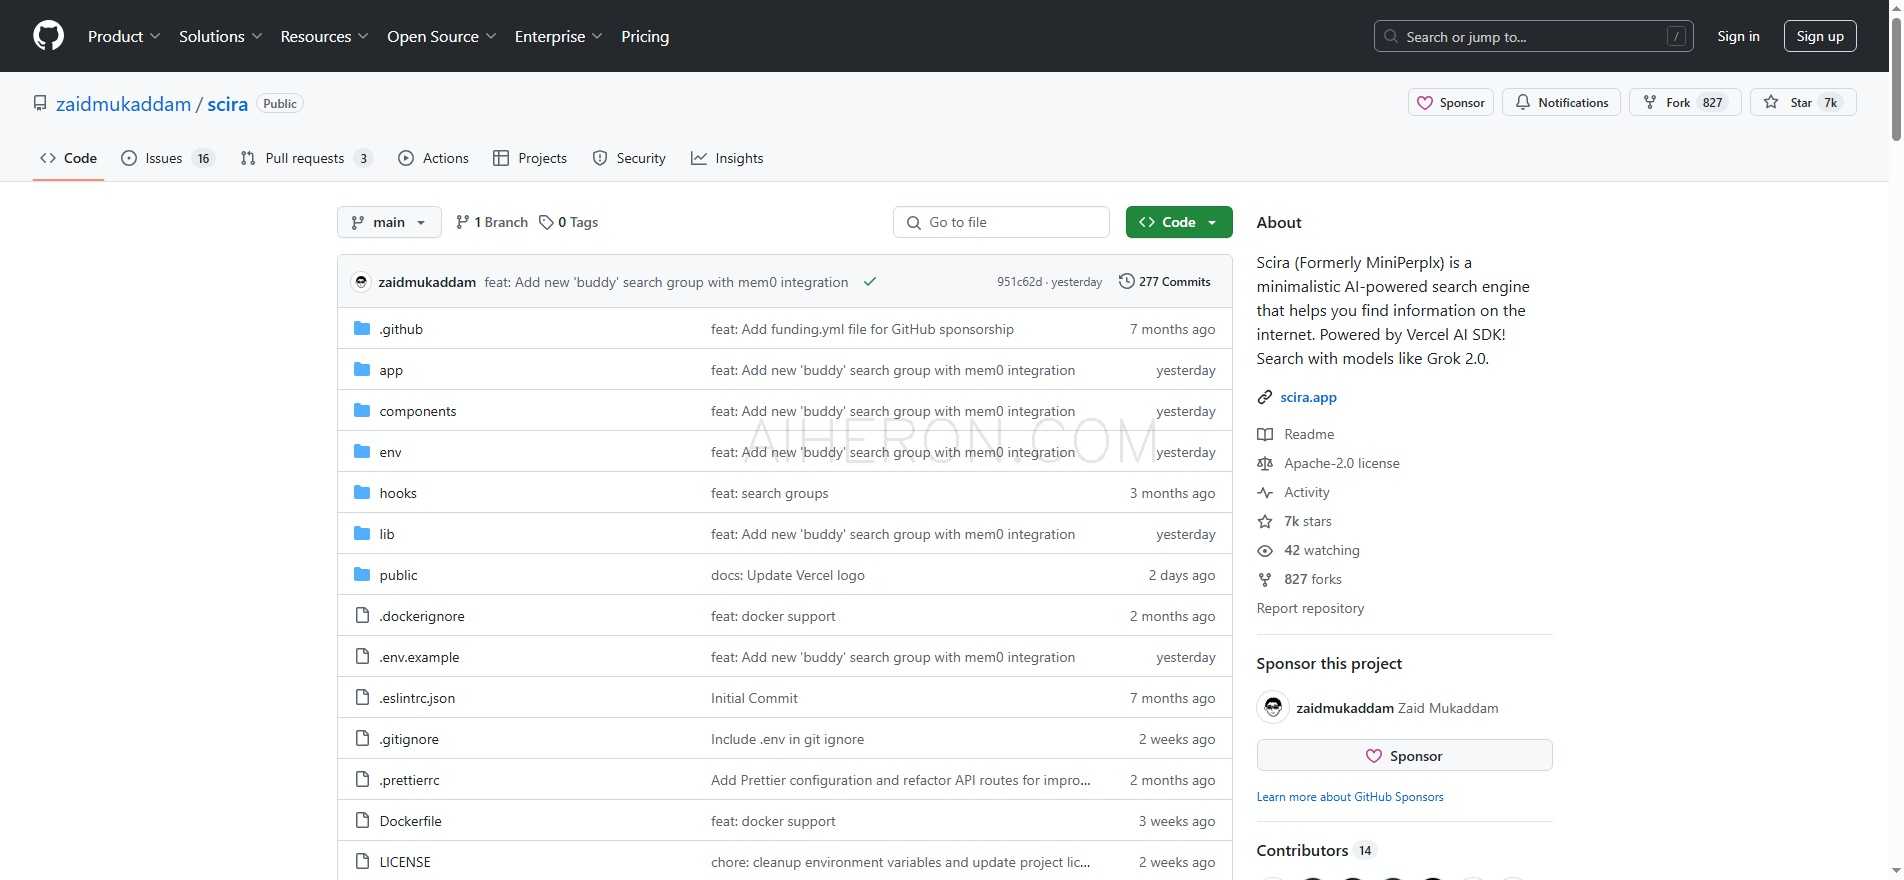Expand the green Code dropdown button
The height and width of the screenshot is (880, 1904).
[1179, 222]
